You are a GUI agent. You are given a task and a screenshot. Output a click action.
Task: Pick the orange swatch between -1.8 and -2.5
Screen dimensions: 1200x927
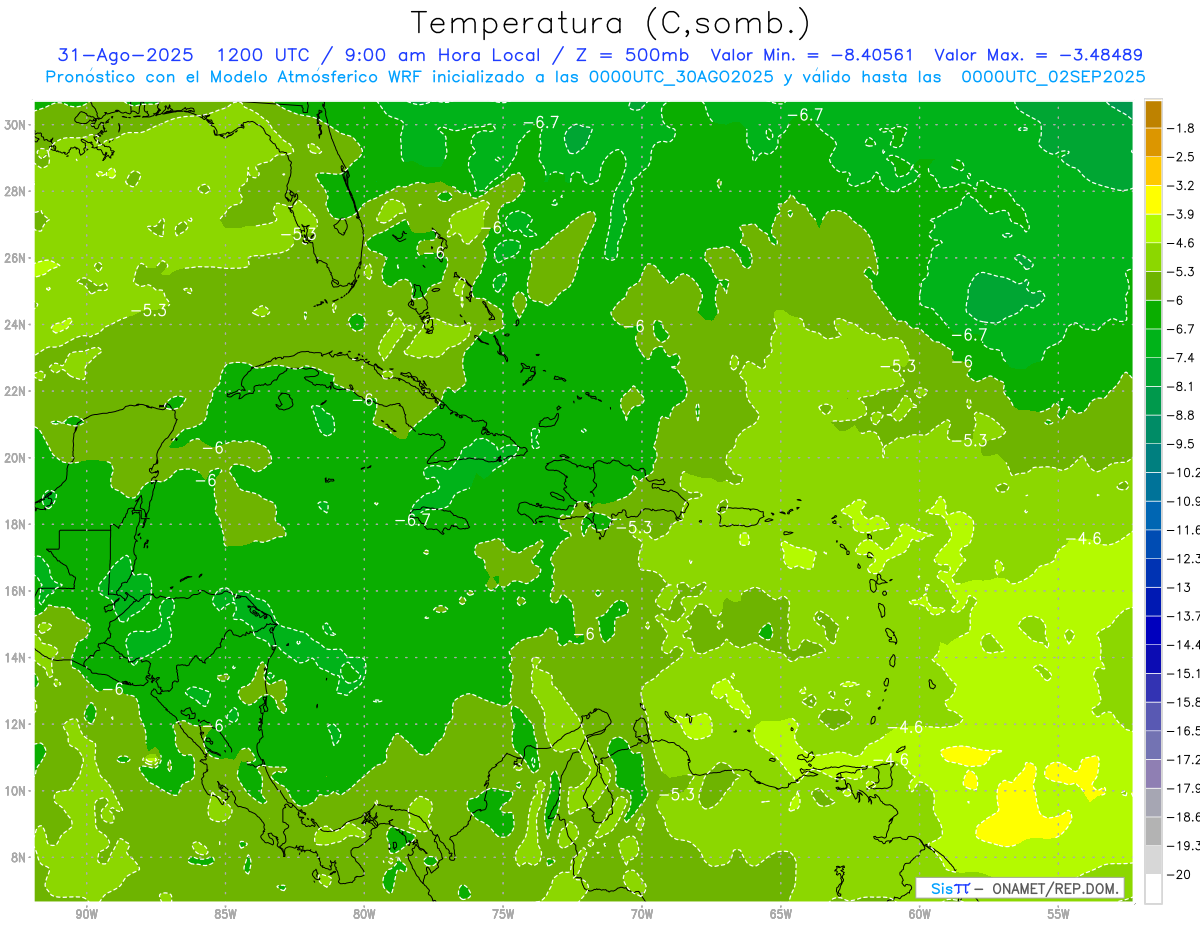[1154, 142]
